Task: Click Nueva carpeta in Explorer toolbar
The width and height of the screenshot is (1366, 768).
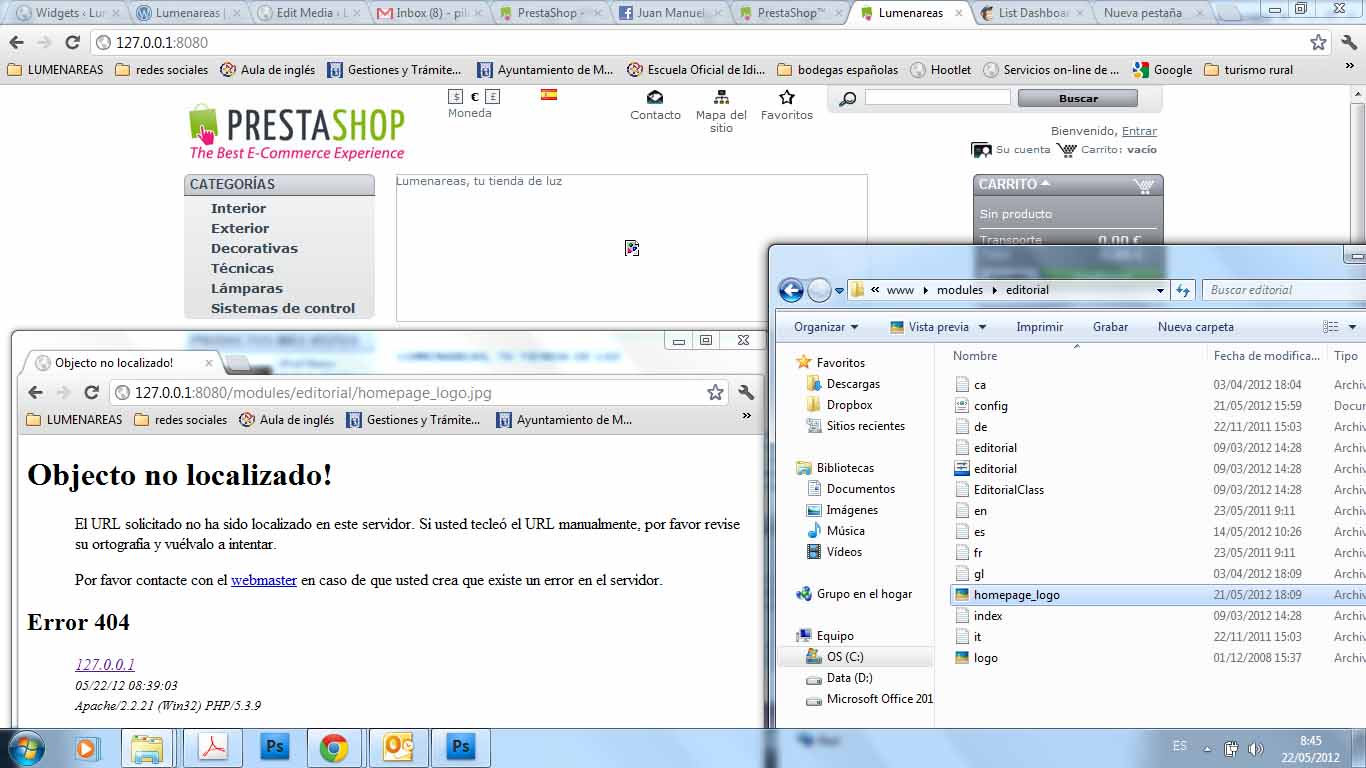Action: pos(1196,327)
